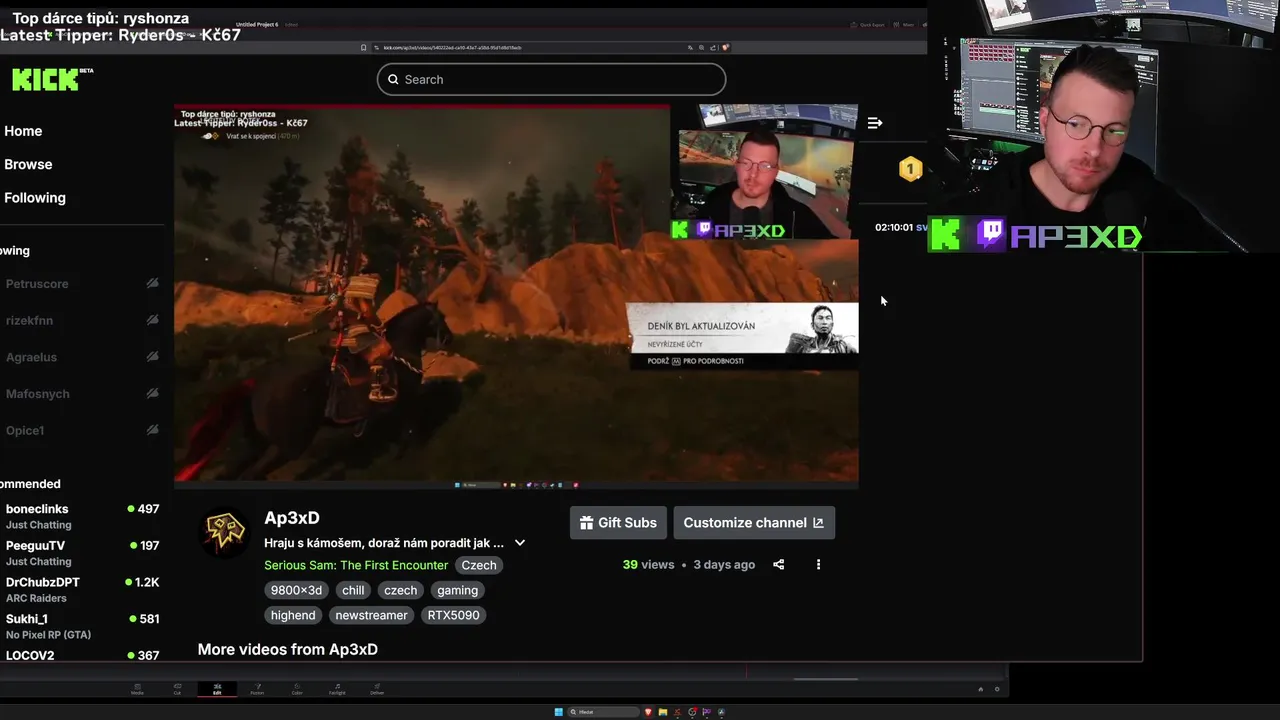Screen dimensions: 1280x720
Task: Switch to the Fairlight page tab
Action: (x=337, y=690)
